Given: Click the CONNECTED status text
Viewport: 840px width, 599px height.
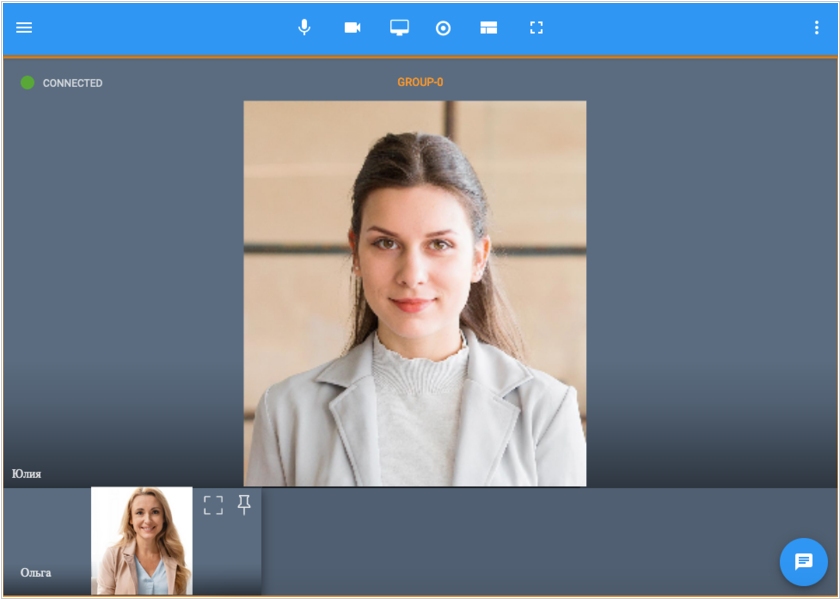Looking at the screenshot, I should pos(72,83).
